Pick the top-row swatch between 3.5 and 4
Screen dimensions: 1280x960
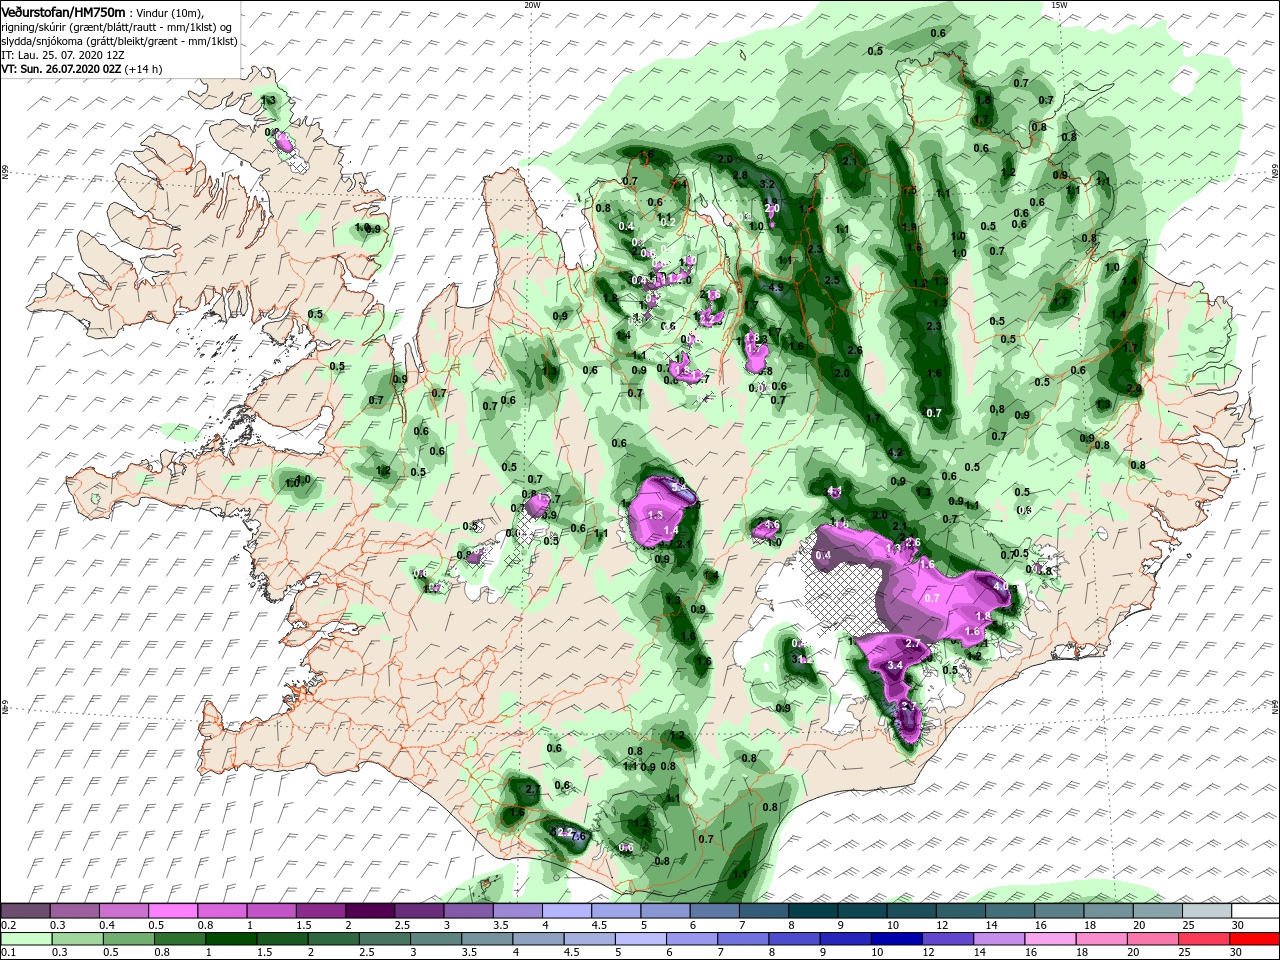click(x=517, y=911)
